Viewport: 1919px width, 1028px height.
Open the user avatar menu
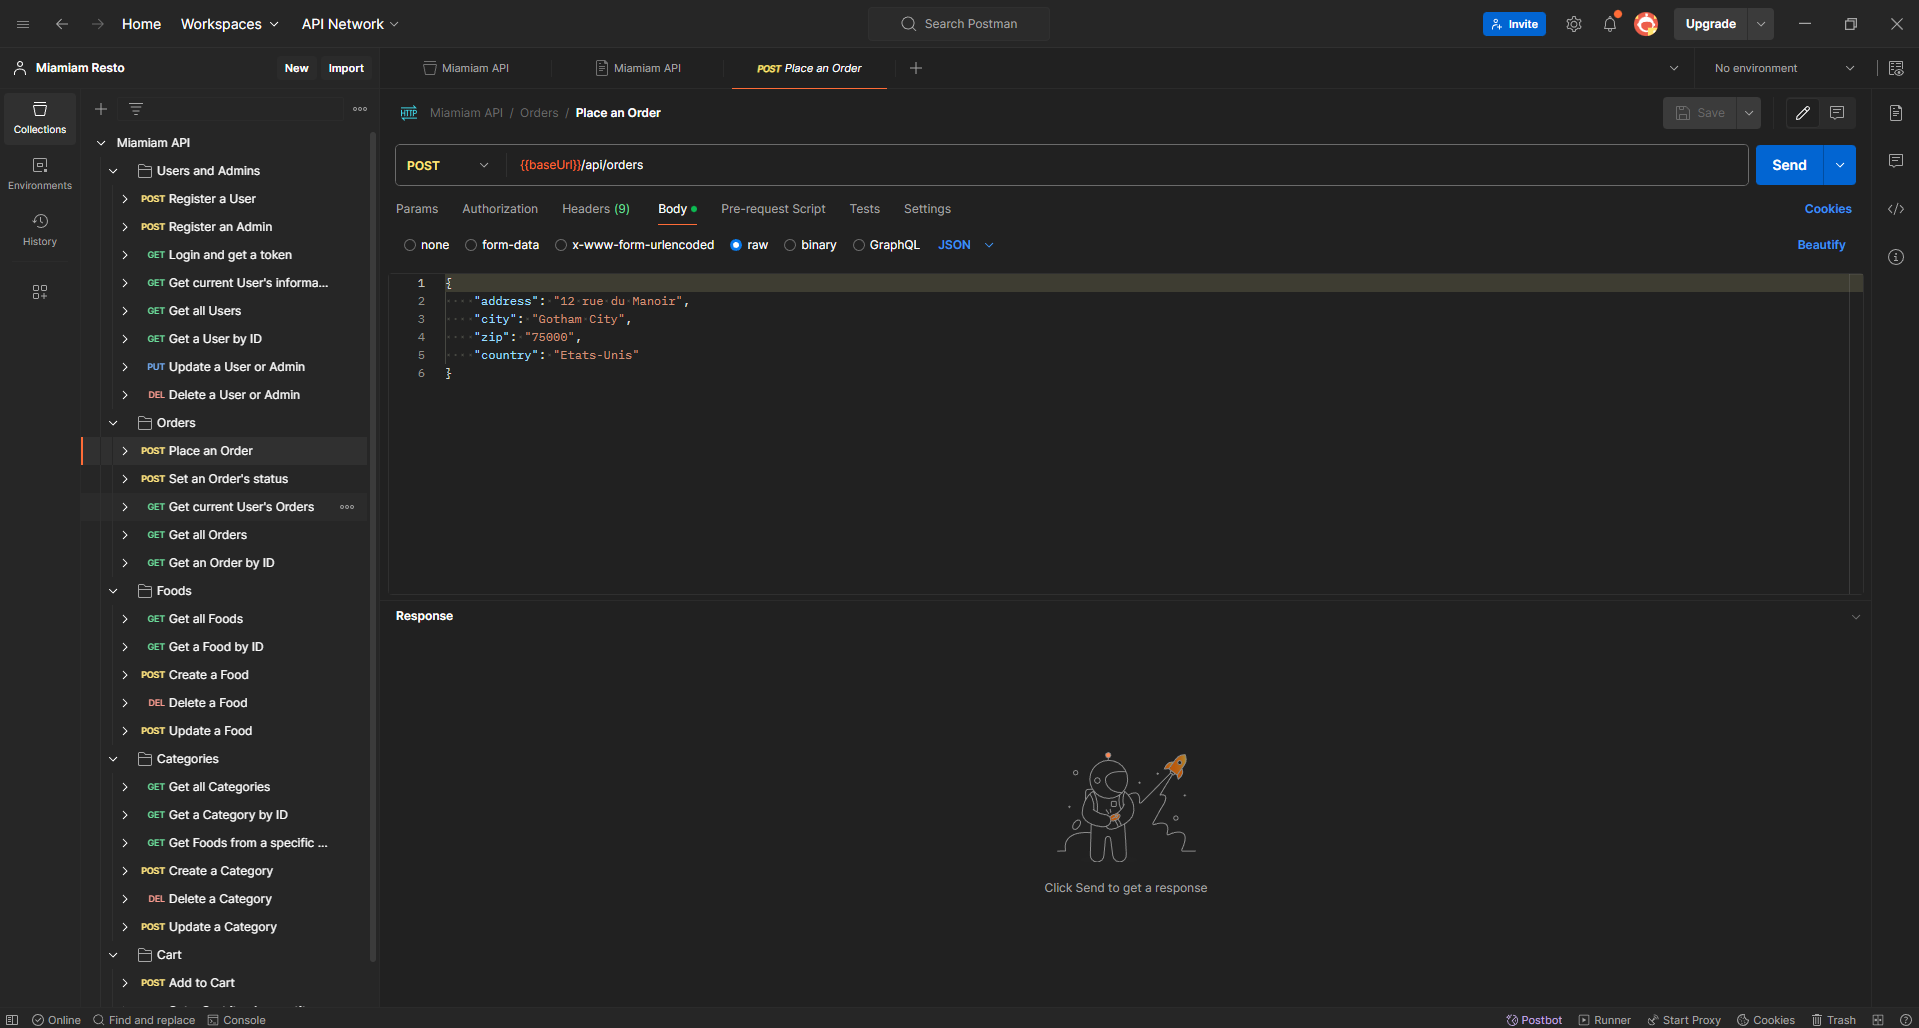[x=1646, y=24]
